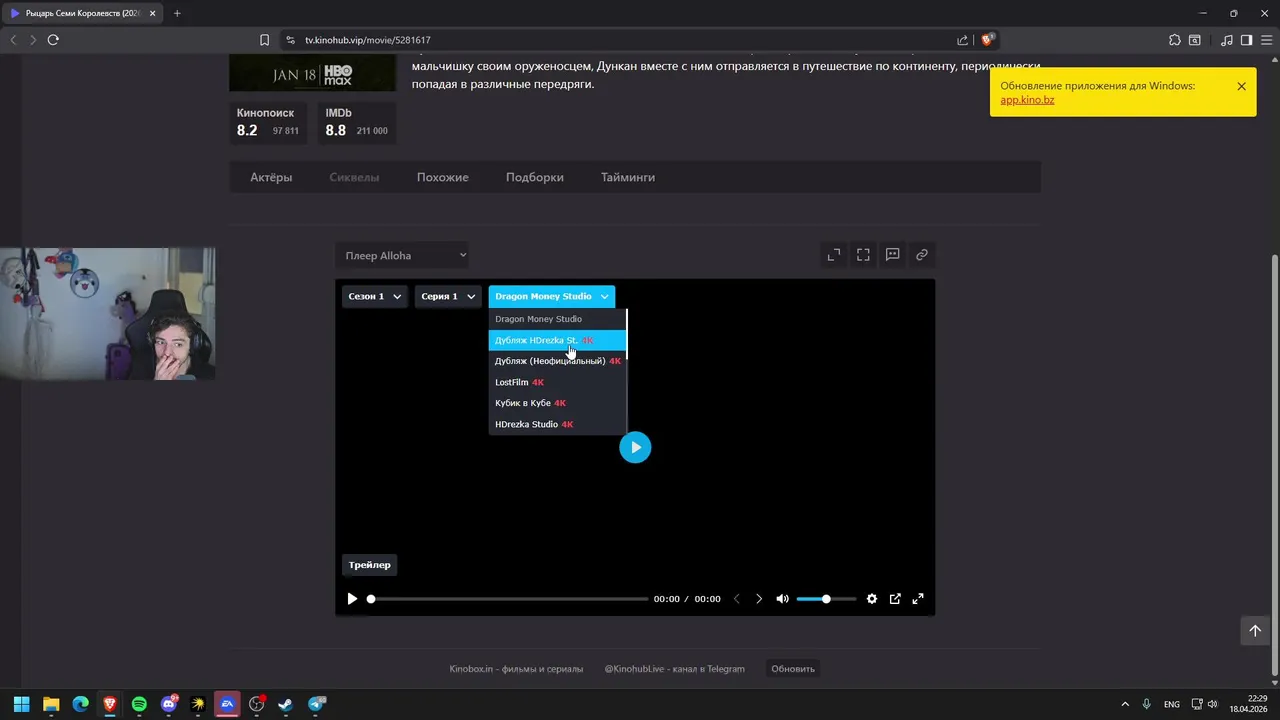
Task: Open the @Kinohub.live Telegram channel link
Action: pyautogui.click(x=674, y=669)
